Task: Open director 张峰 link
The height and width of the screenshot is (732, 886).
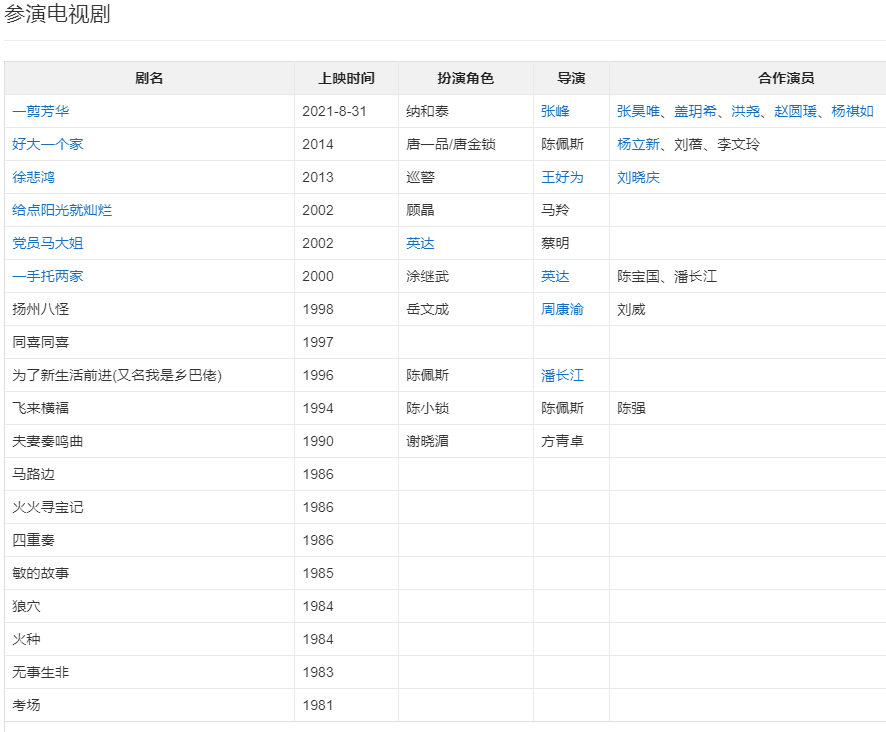Action: [x=555, y=111]
